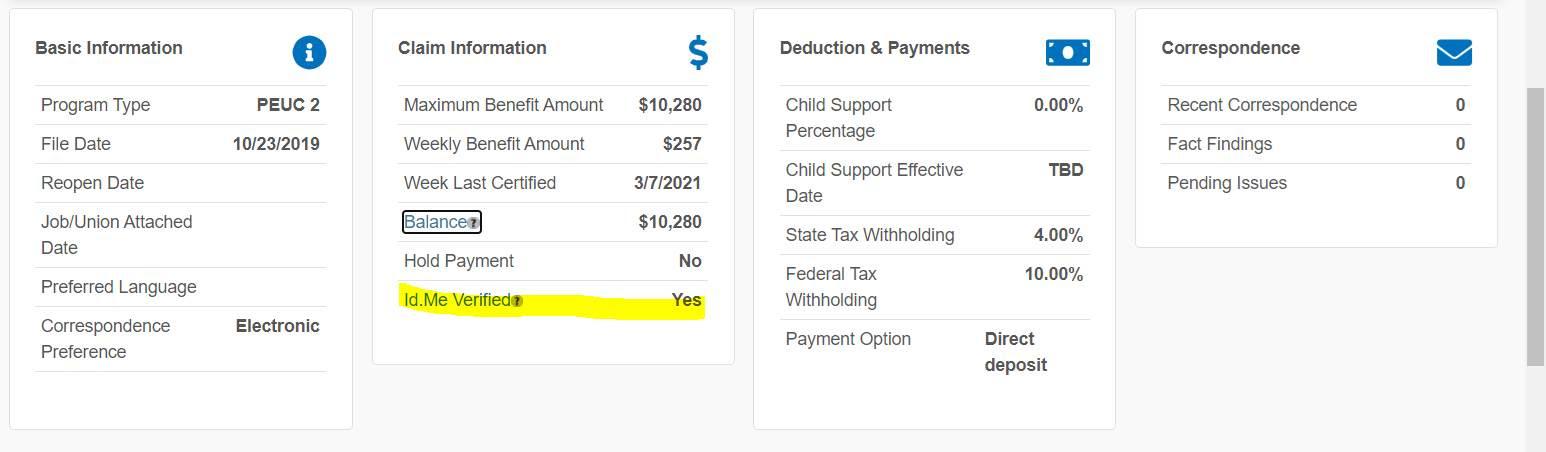Click the Correspondence envelope icon
Image resolution: width=1546 pixels, height=452 pixels.
pyautogui.click(x=1453, y=52)
